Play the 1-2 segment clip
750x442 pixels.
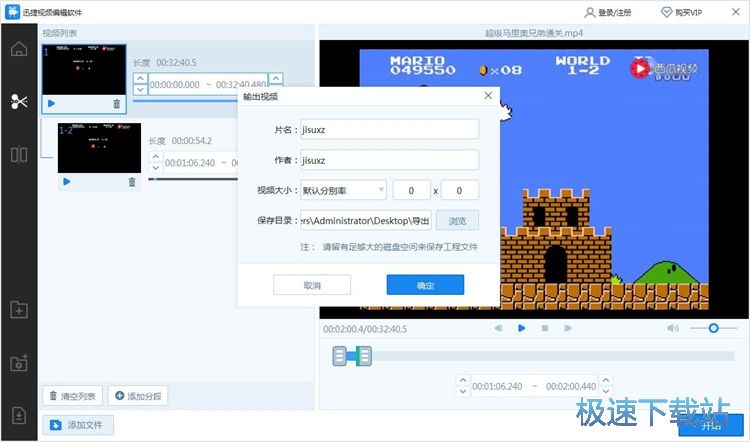67,182
